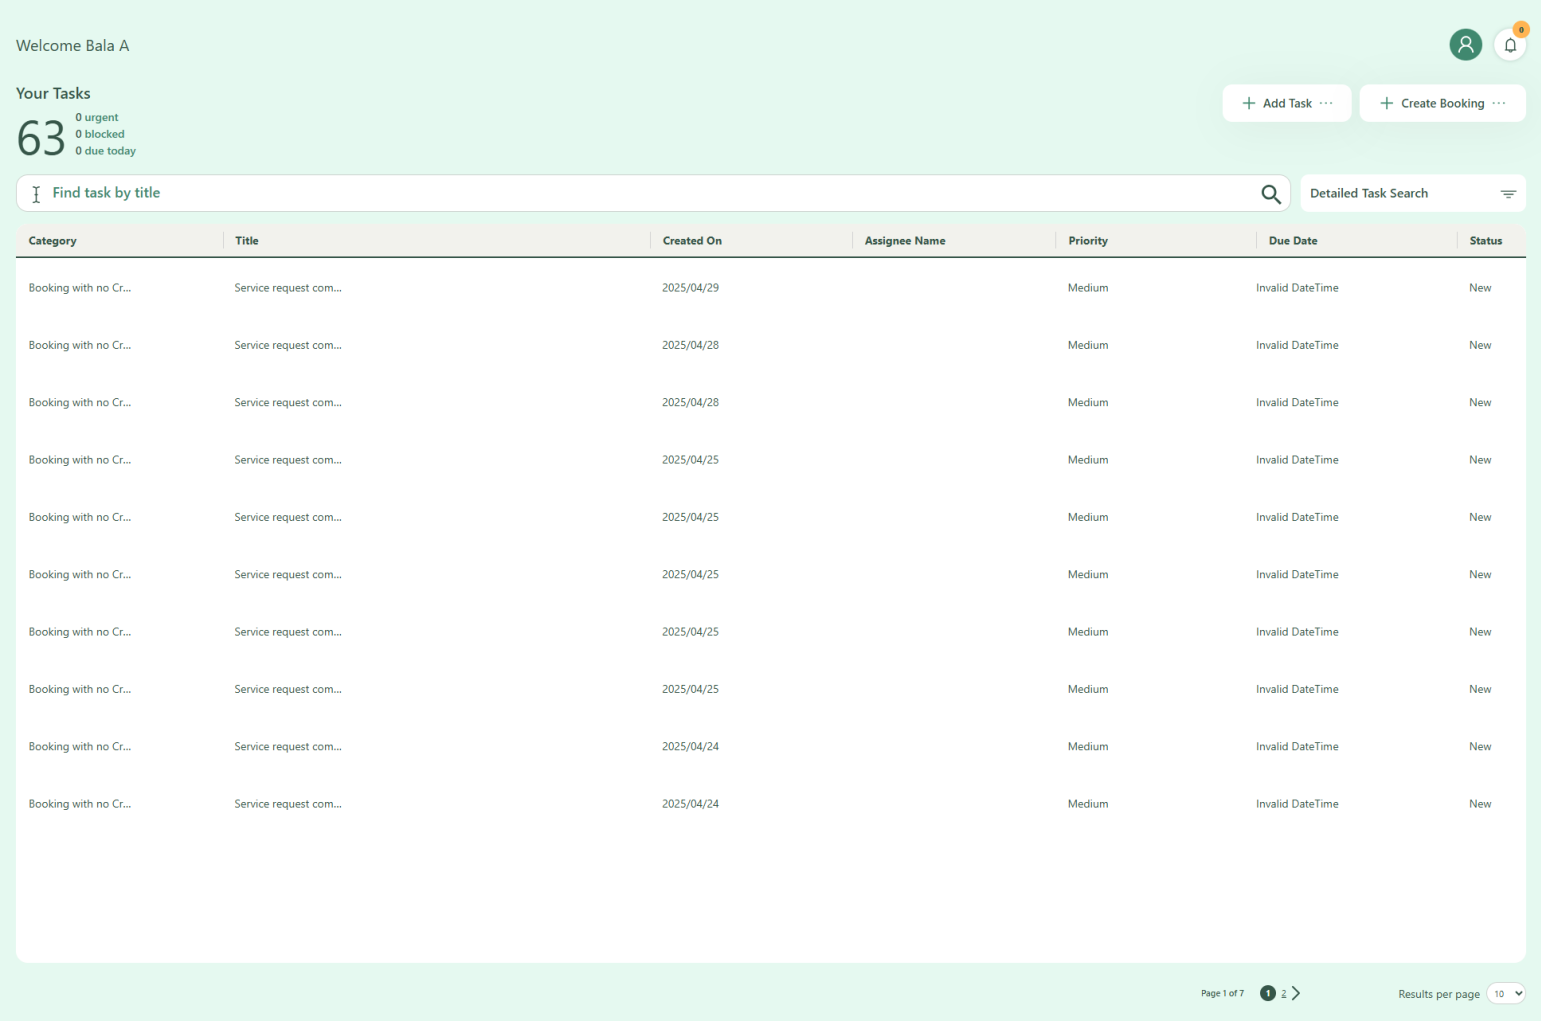Focus the Find task by title field
Image resolution: width=1541 pixels, height=1021 pixels.
[x=640, y=193]
